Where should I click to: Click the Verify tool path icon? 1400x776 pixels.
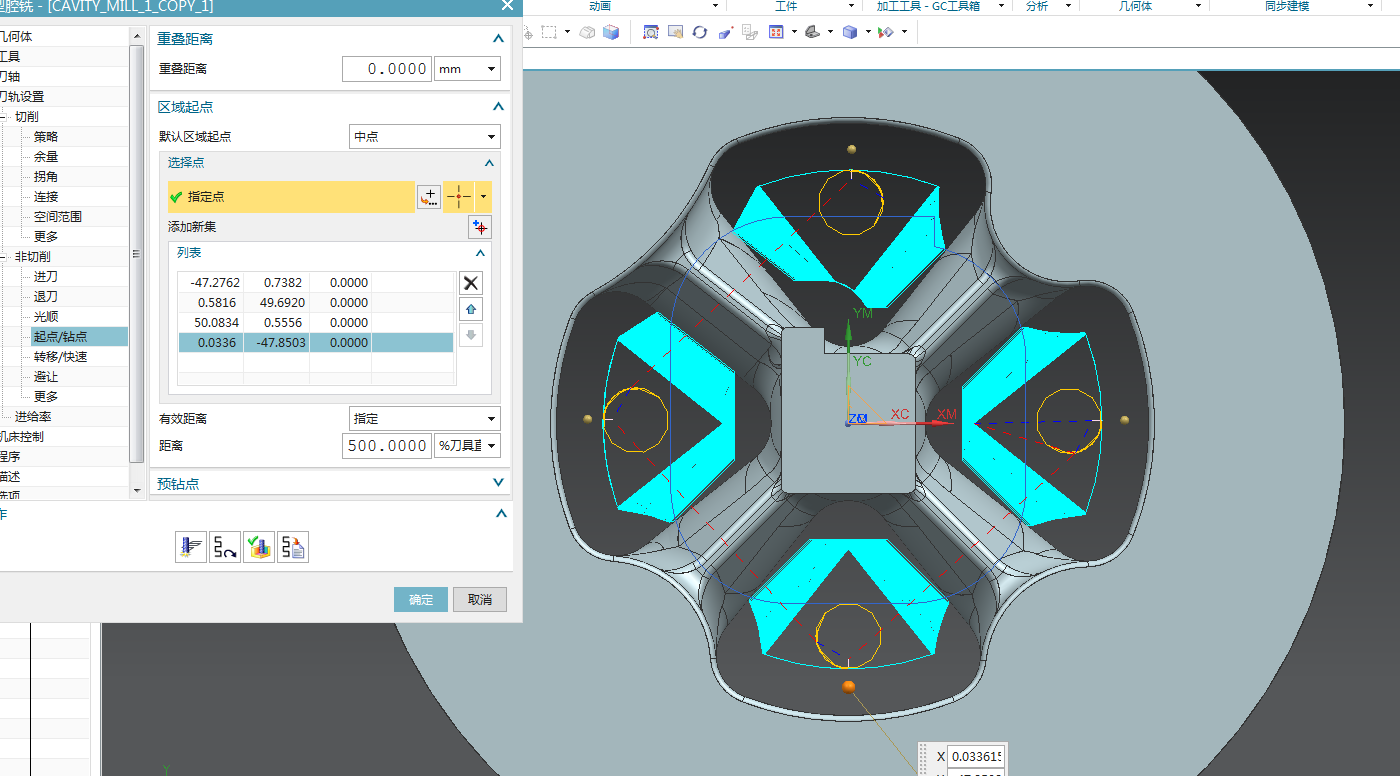(259, 547)
